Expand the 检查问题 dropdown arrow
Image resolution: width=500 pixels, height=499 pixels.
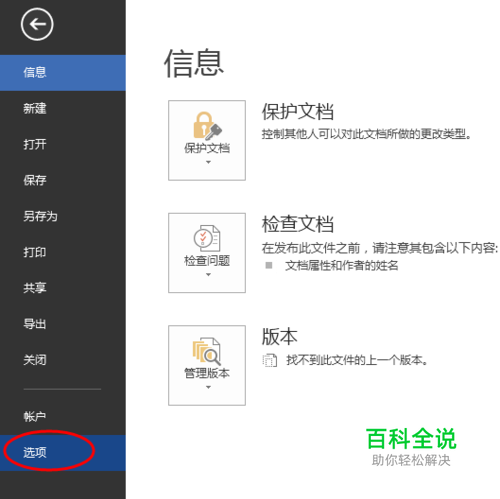coord(208,275)
